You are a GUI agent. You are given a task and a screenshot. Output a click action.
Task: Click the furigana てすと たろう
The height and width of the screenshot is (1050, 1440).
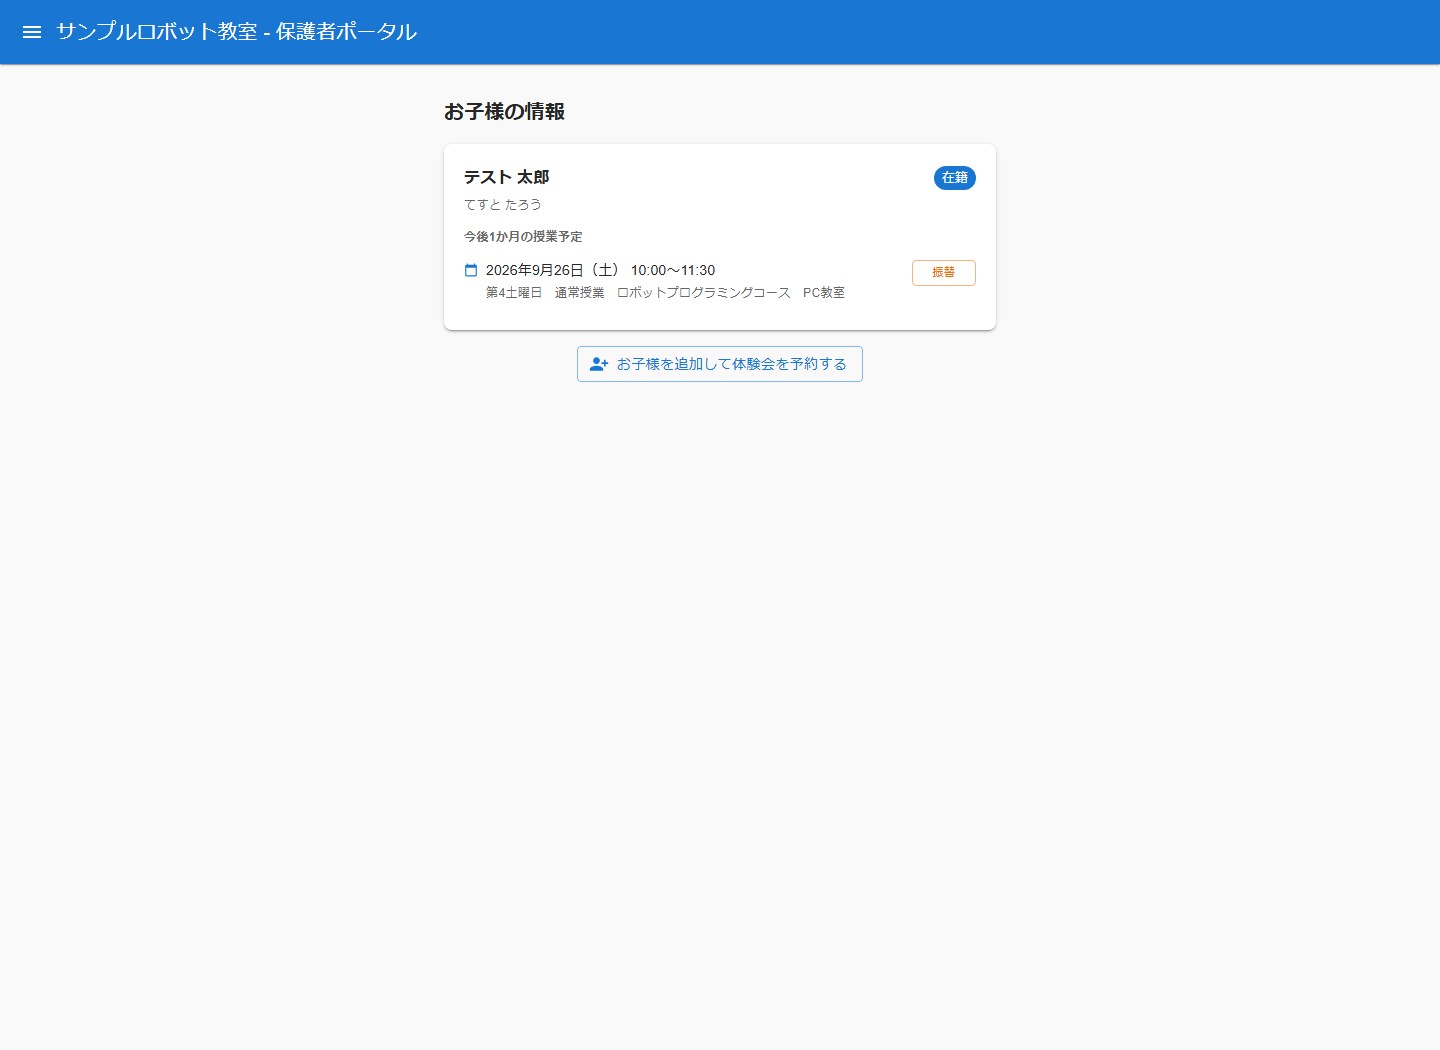[x=503, y=204]
